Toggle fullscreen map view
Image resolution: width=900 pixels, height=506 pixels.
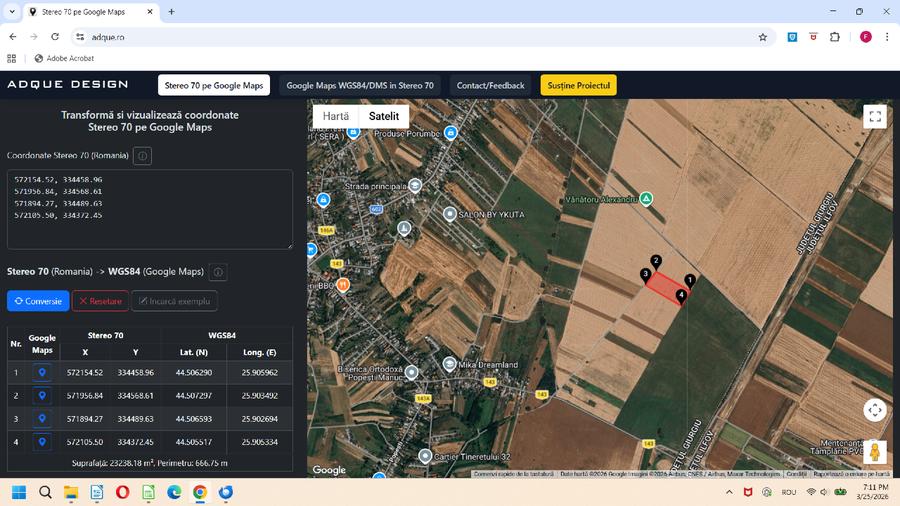pyautogui.click(x=875, y=117)
